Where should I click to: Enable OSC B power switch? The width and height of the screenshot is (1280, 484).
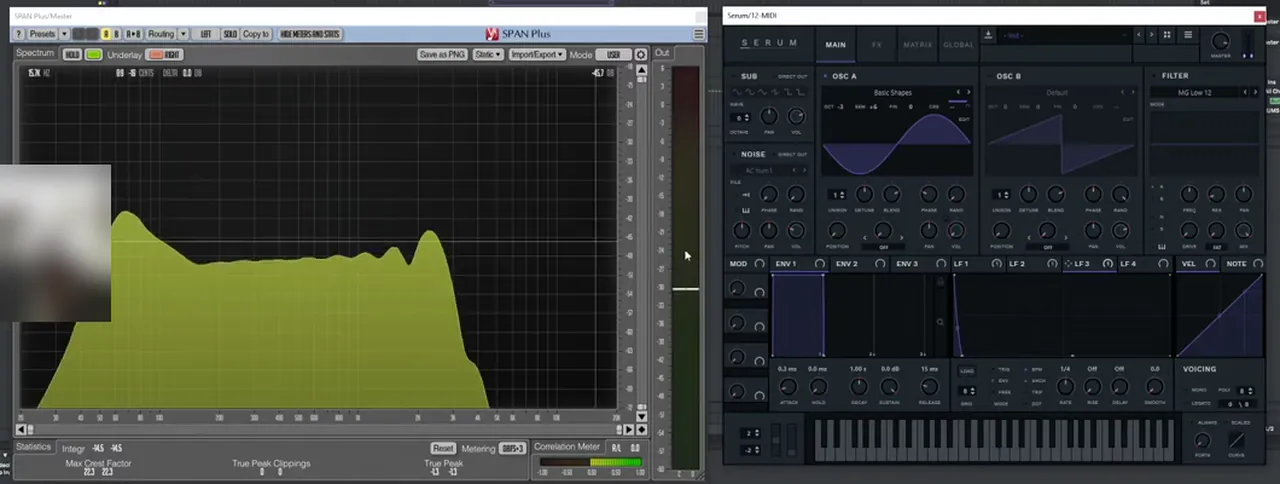(x=990, y=76)
